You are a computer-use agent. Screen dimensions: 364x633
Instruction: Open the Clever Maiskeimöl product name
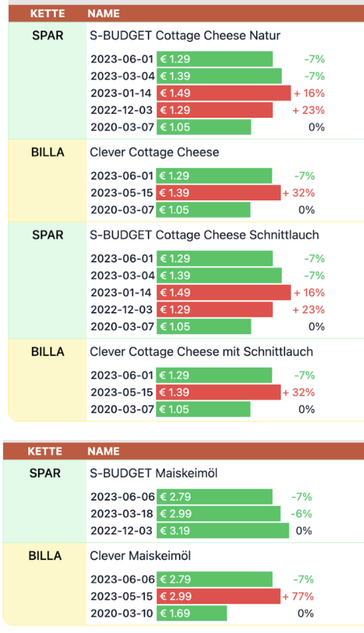(x=140, y=556)
